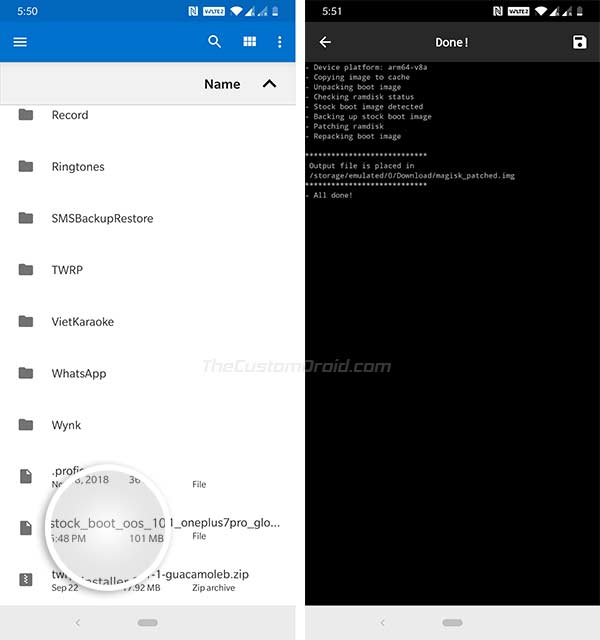Open the VietKaraoke folder
This screenshot has width=600, height=640.
(x=148, y=322)
